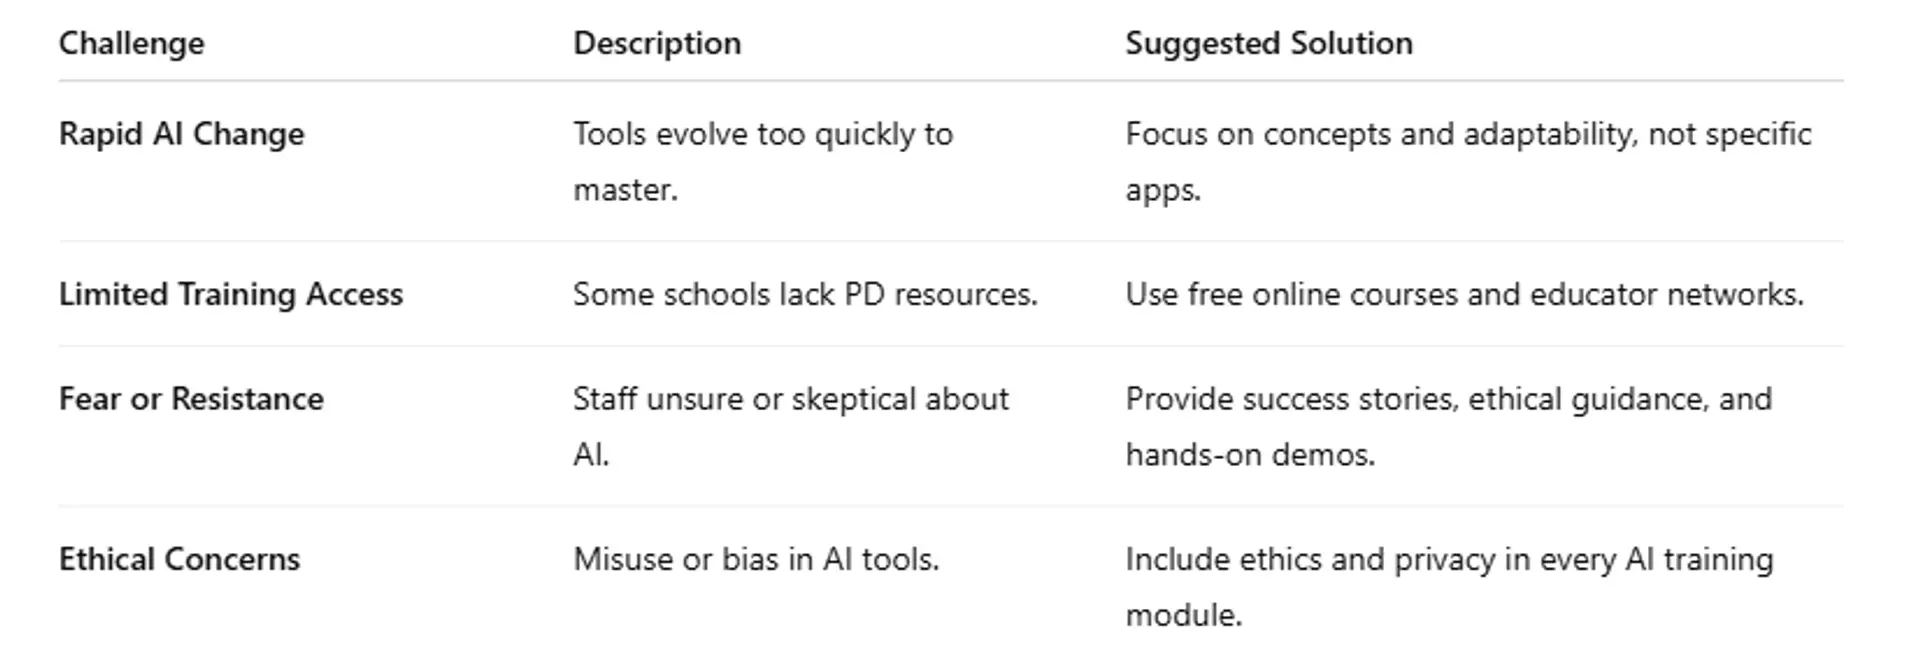This screenshot has height=665, width=1920.
Task: Click the 'Provide success stories' solution text
Action: [x=1448, y=399]
